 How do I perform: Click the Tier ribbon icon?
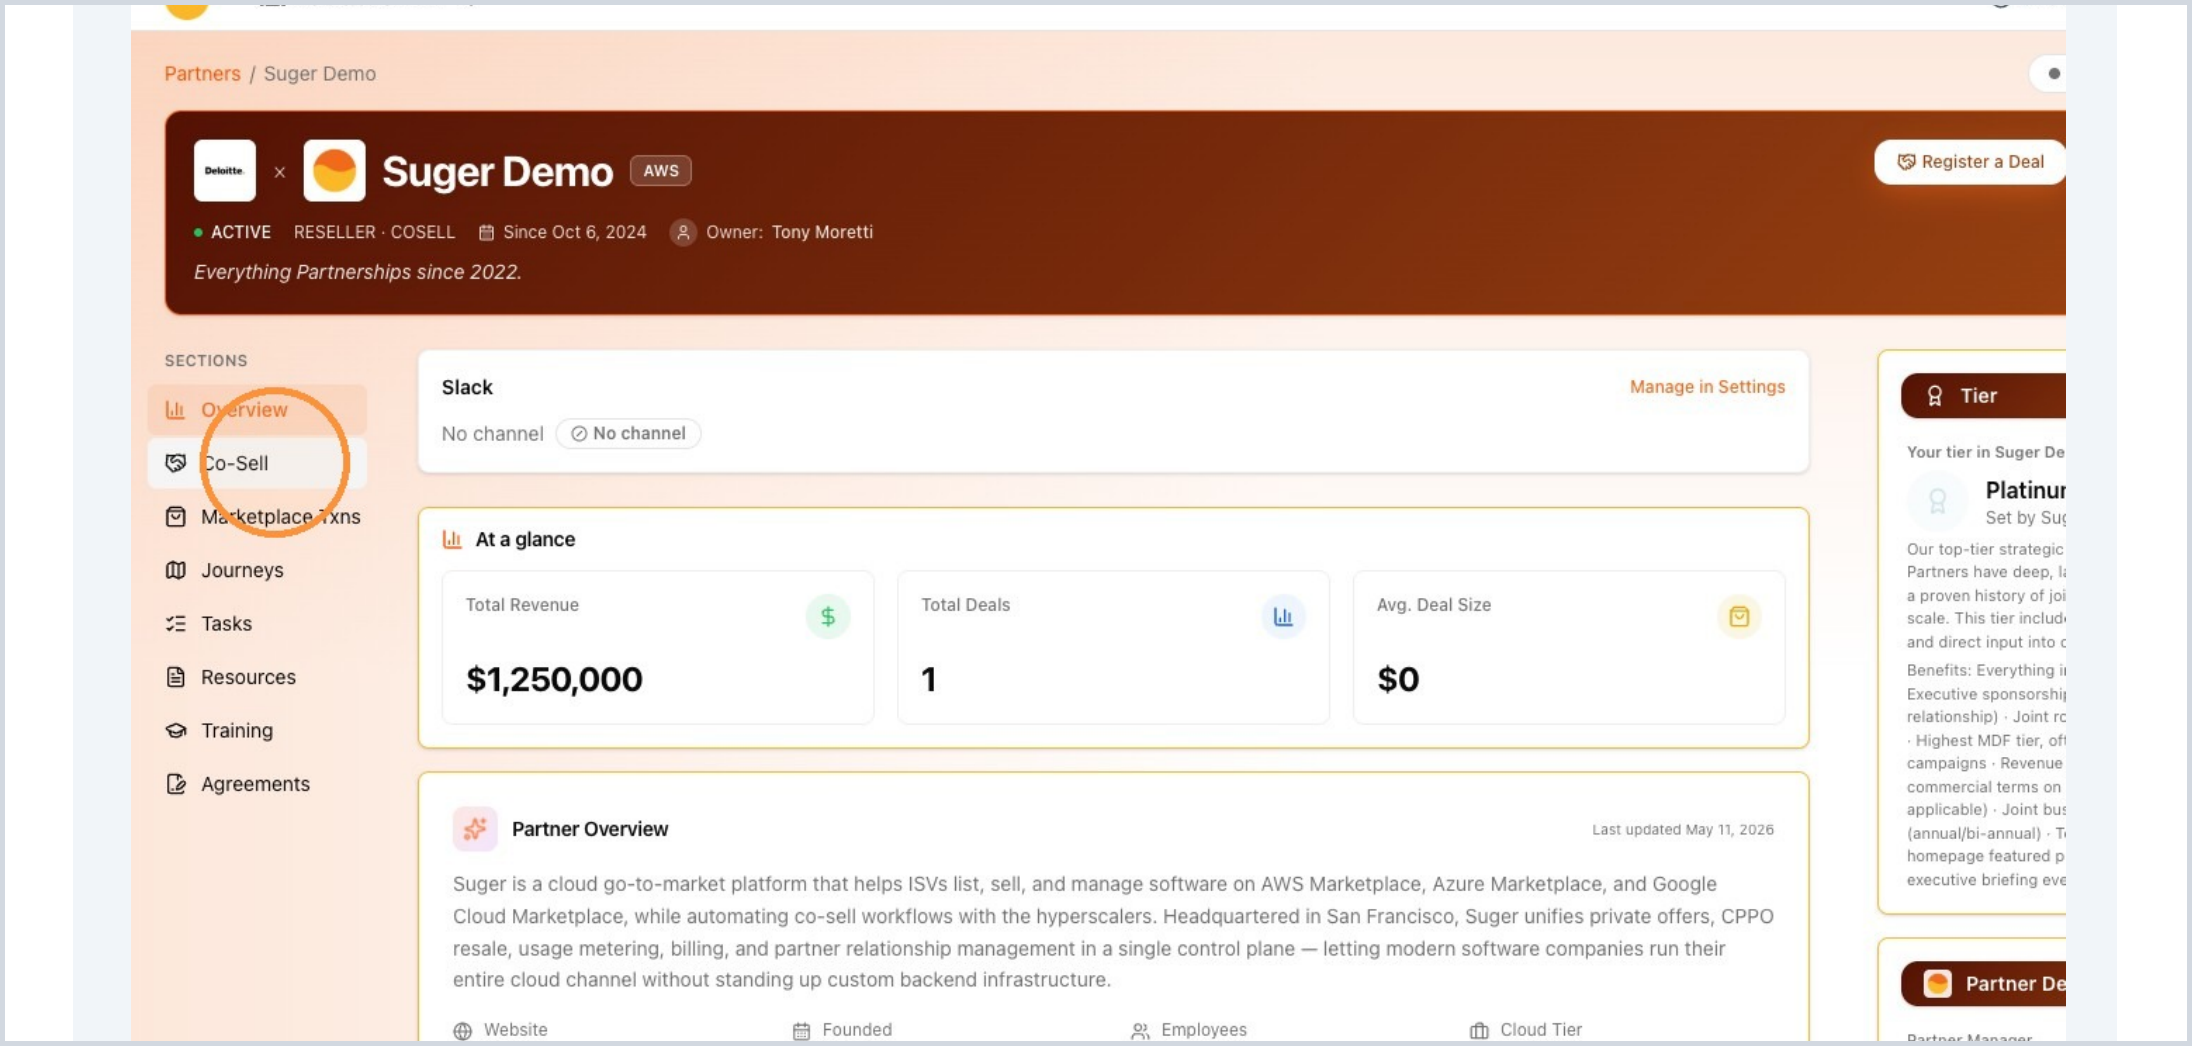(1935, 396)
